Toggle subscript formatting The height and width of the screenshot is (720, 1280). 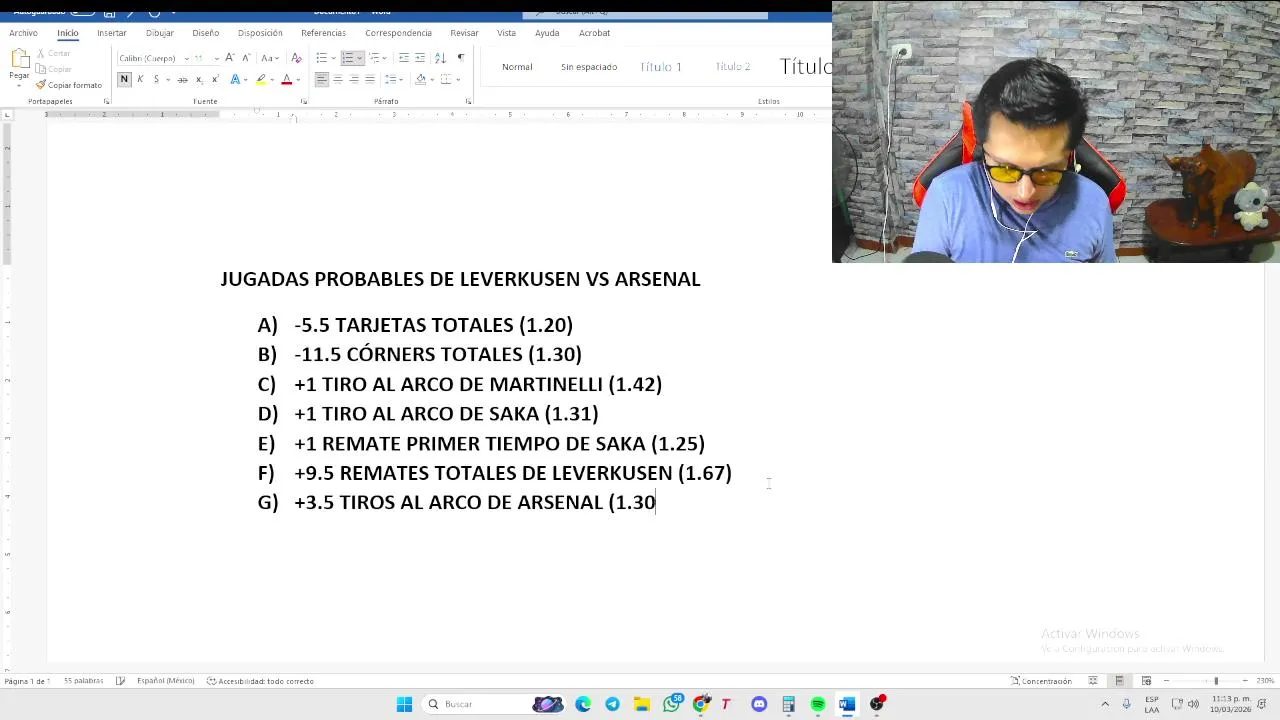[198, 79]
